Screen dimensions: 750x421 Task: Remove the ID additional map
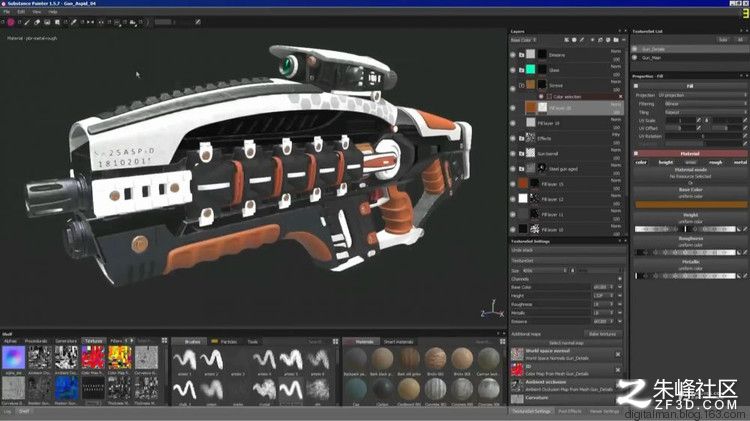coord(618,370)
